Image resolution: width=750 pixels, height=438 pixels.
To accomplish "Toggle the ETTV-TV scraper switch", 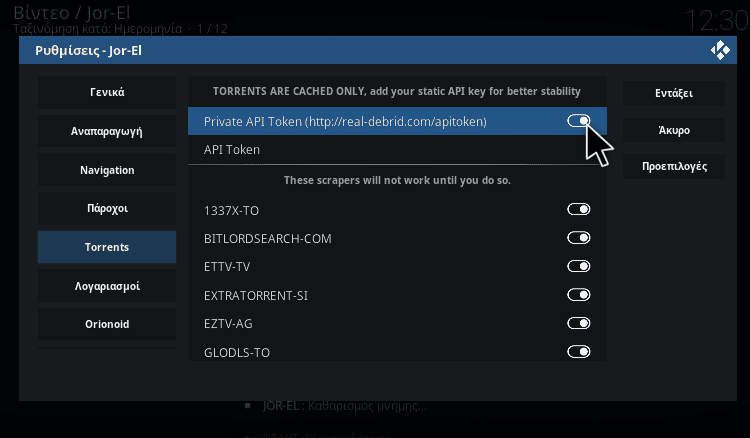I will [578, 267].
